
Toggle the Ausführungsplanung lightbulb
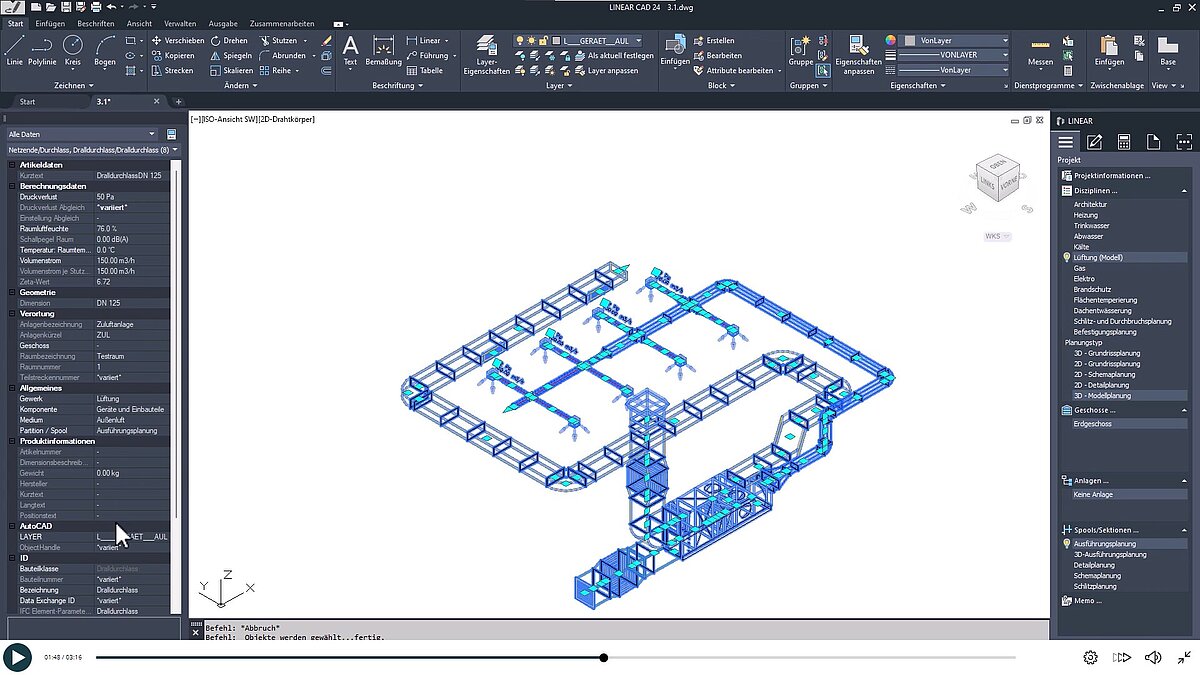click(x=1067, y=544)
